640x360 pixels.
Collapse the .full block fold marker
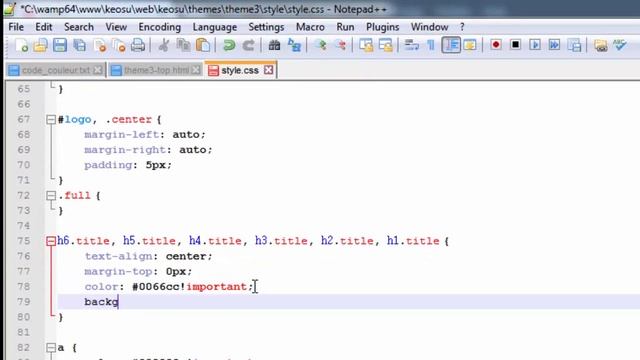51,196
